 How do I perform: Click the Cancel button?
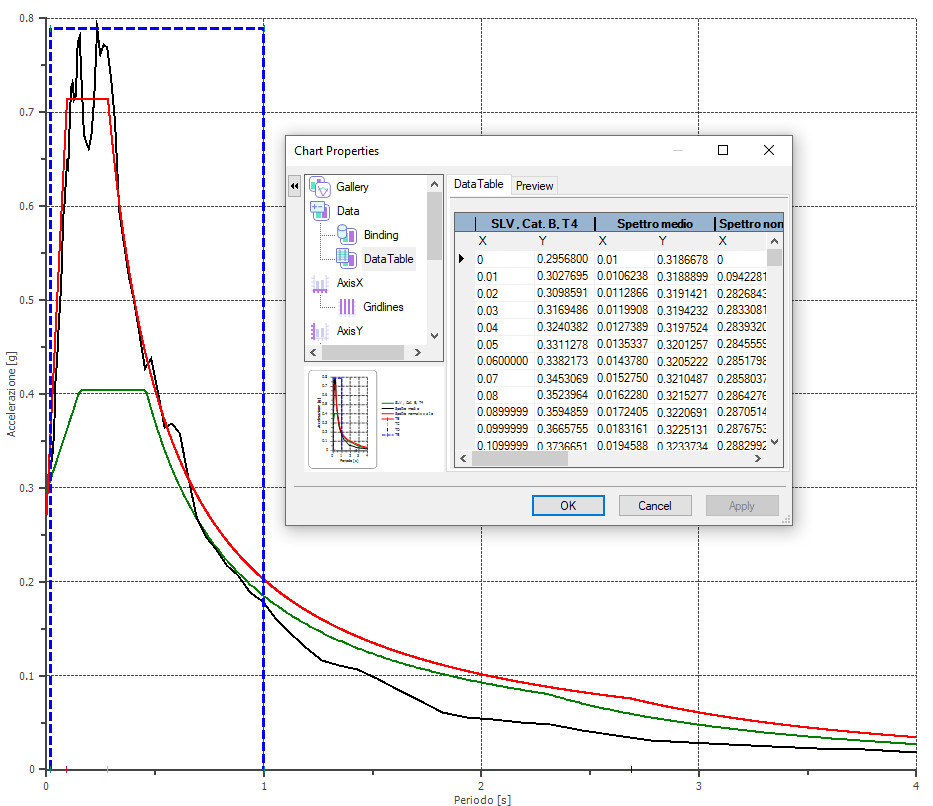click(655, 506)
